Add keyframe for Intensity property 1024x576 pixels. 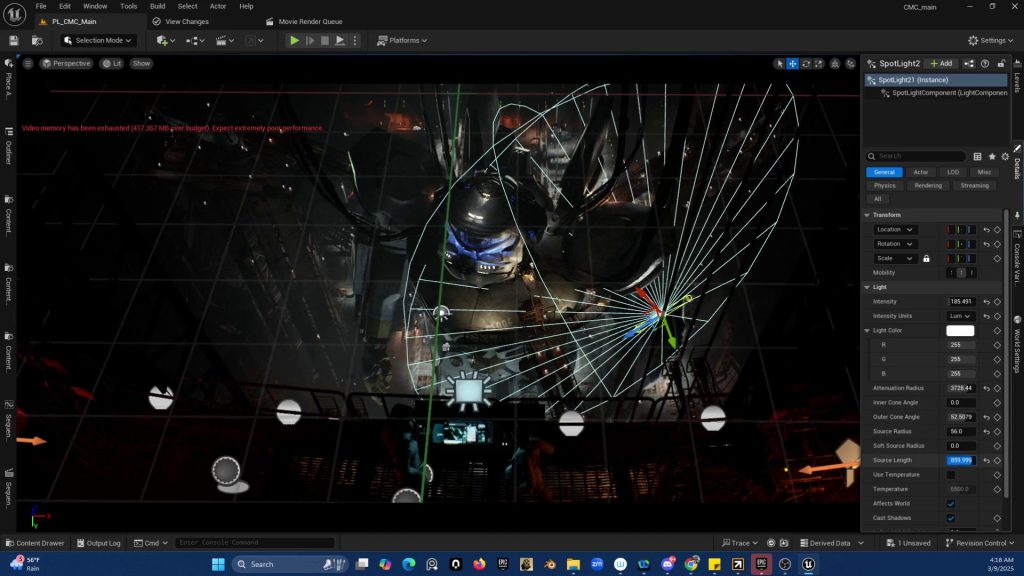pos(997,302)
